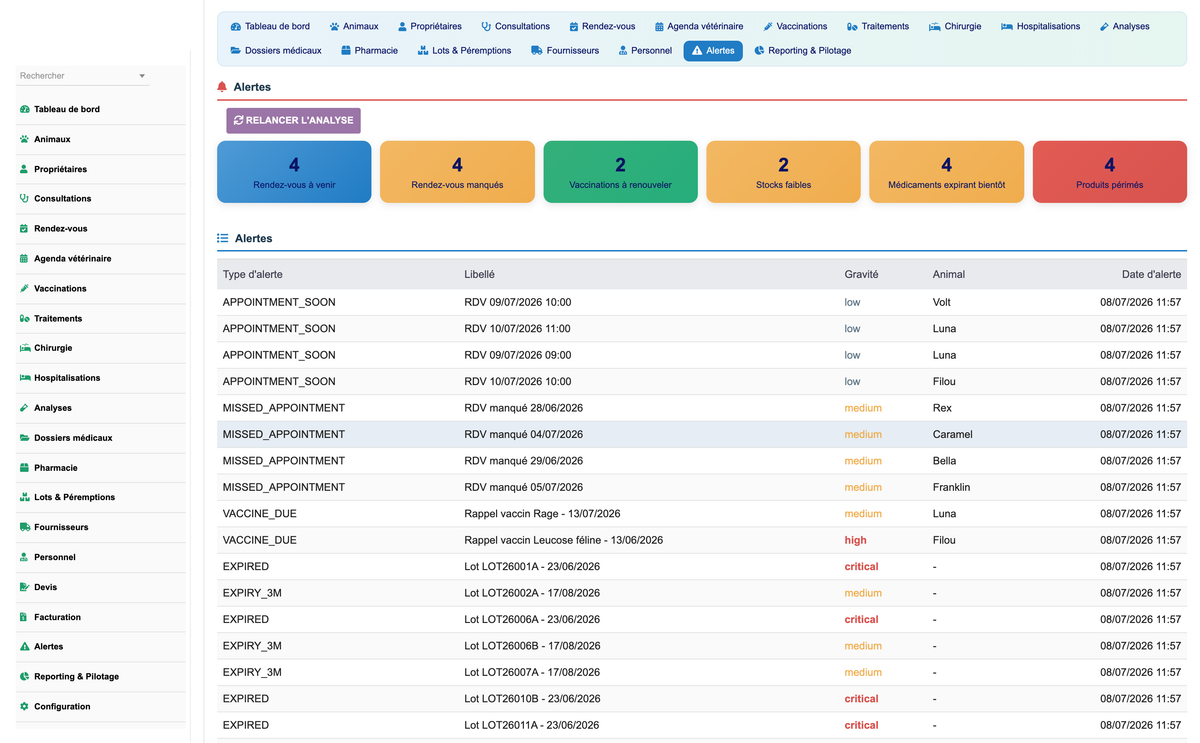This screenshot has height=743, width=1200.
Task: Click Gravité column header
Action: click(x=861, y=274)
